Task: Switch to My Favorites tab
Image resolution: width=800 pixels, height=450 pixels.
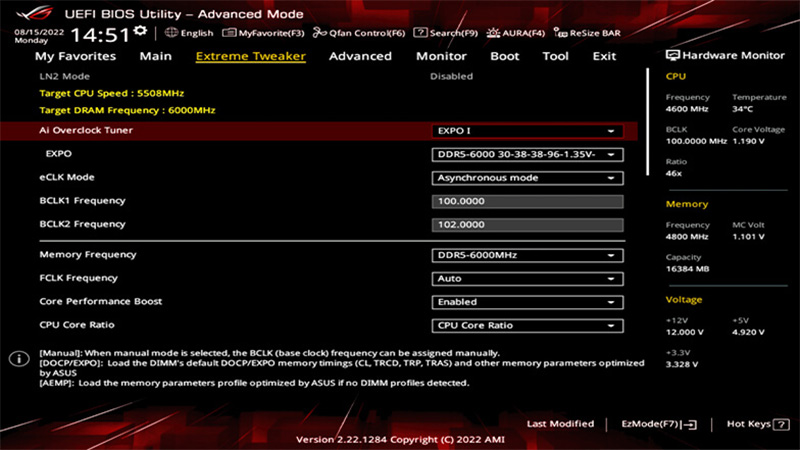Action: pyautogui.click(x=76, y=56)
